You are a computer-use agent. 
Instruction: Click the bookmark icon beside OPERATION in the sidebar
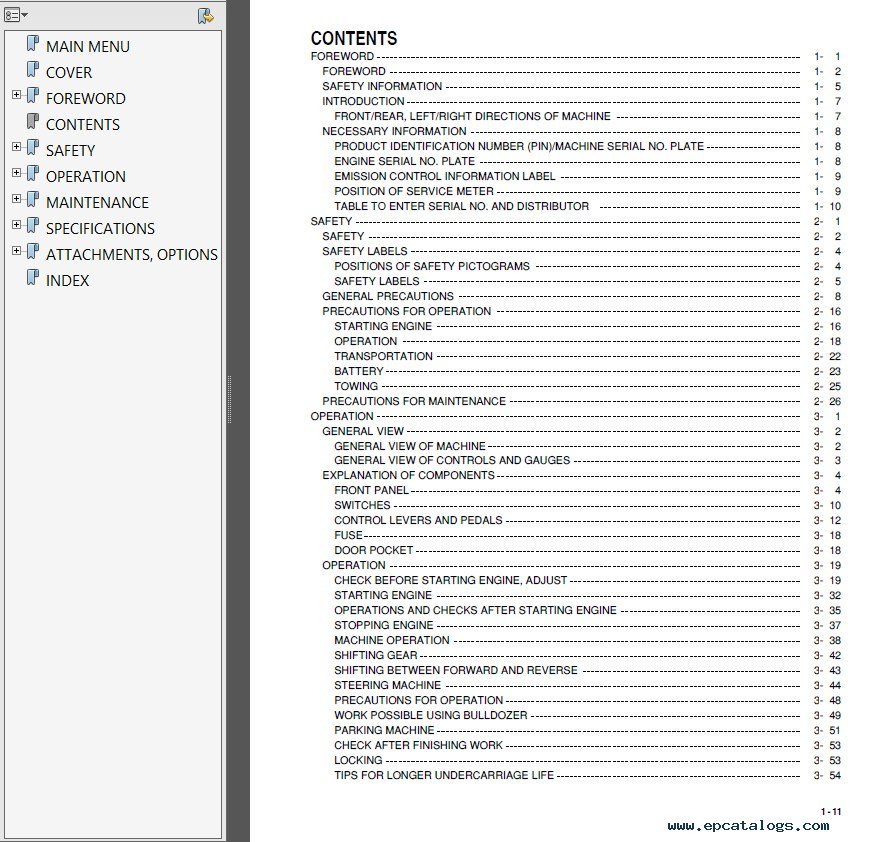(x=33, y=174)
